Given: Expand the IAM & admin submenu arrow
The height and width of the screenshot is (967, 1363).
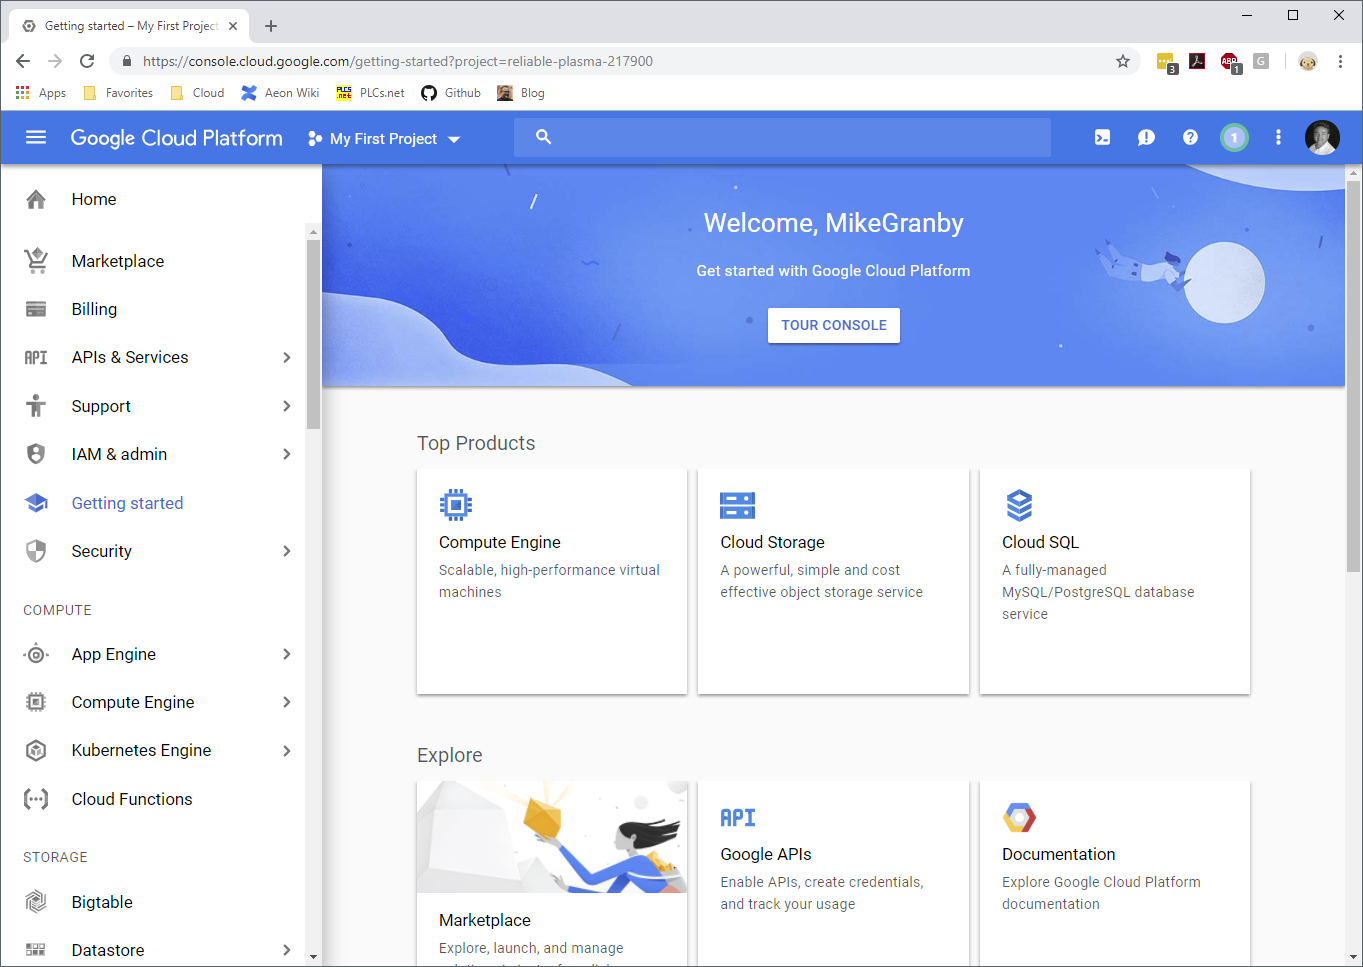Looking at the screenshot, I should (x=287, y=454).
